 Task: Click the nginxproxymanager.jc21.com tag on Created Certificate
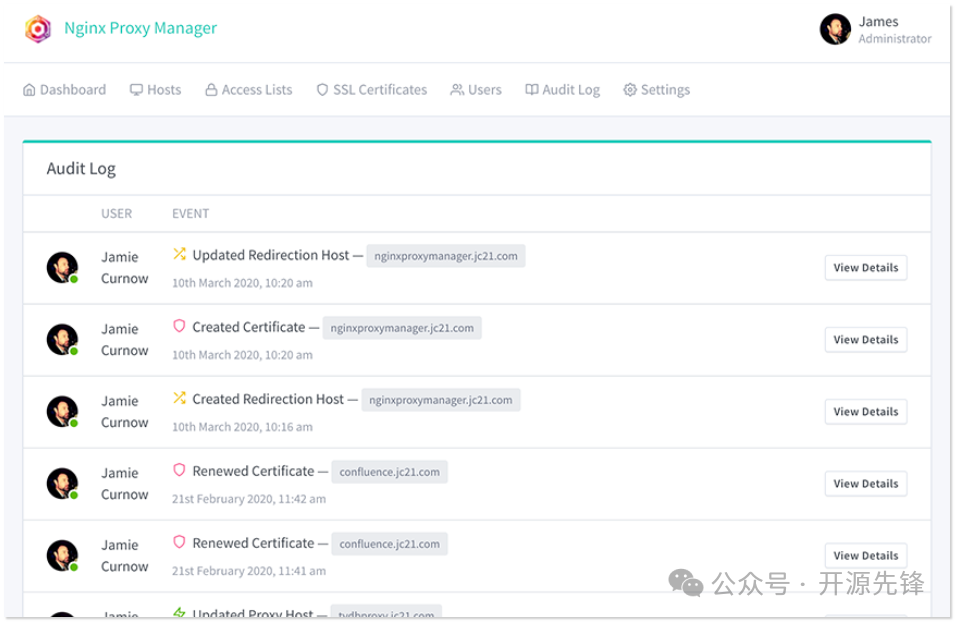(402, 328)
